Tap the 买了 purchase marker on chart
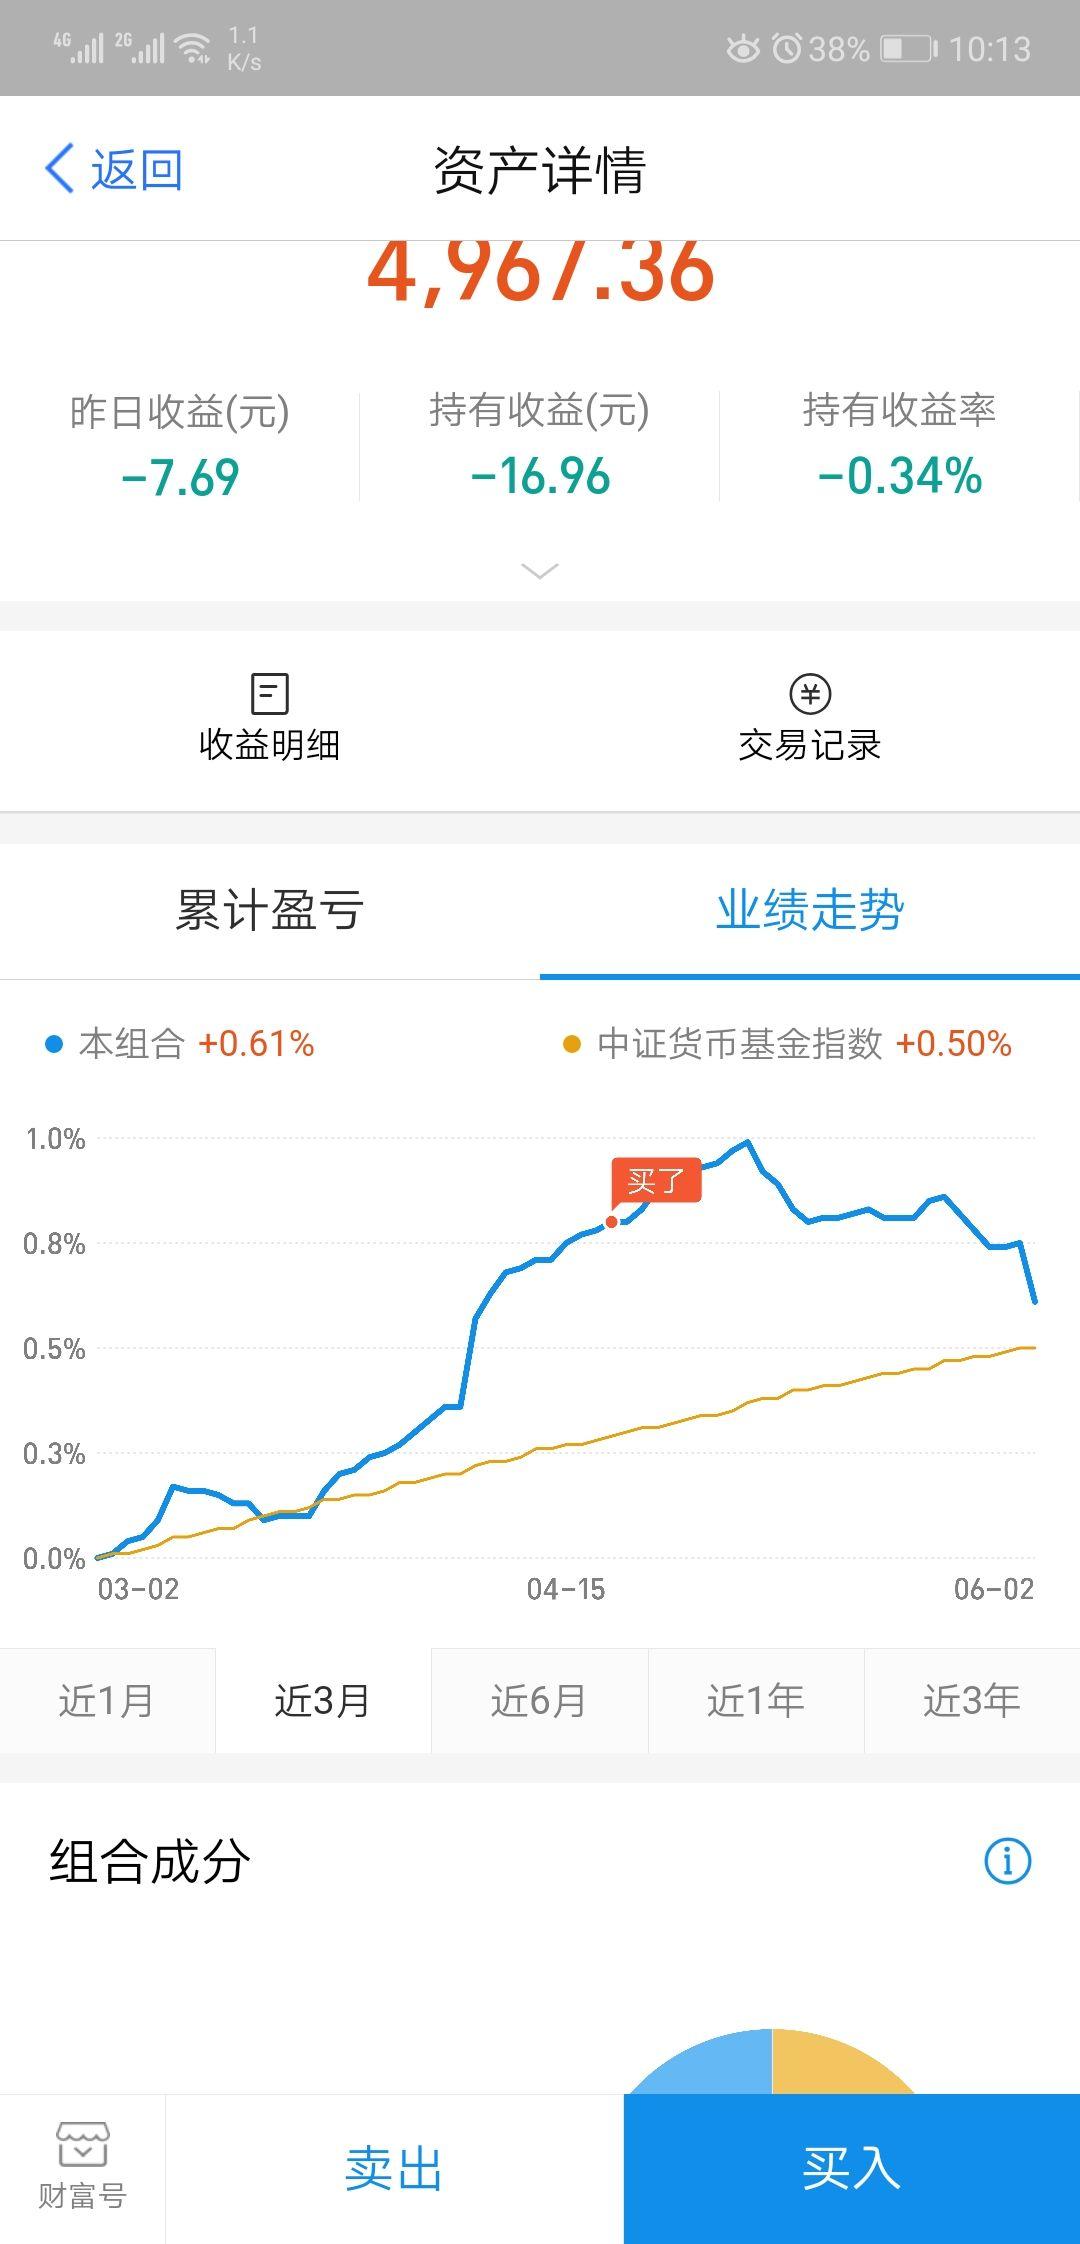Image resolution: width=1080 pixels, height=2244 pixels. [655, 1183]
